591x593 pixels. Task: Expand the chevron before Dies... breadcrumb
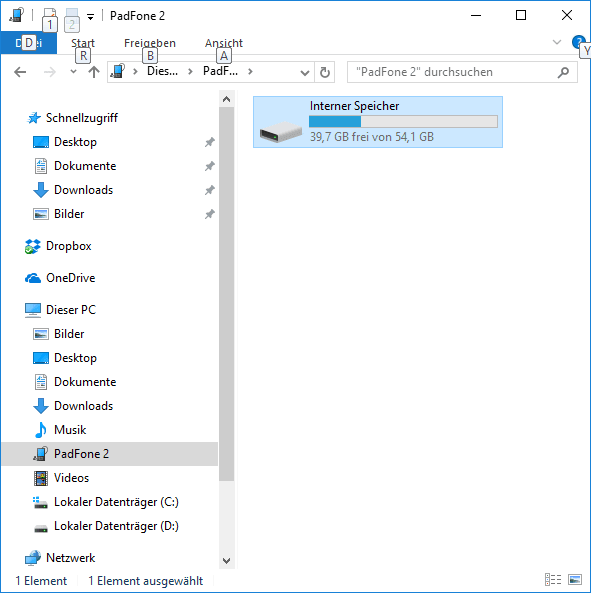tap(135, 71)
